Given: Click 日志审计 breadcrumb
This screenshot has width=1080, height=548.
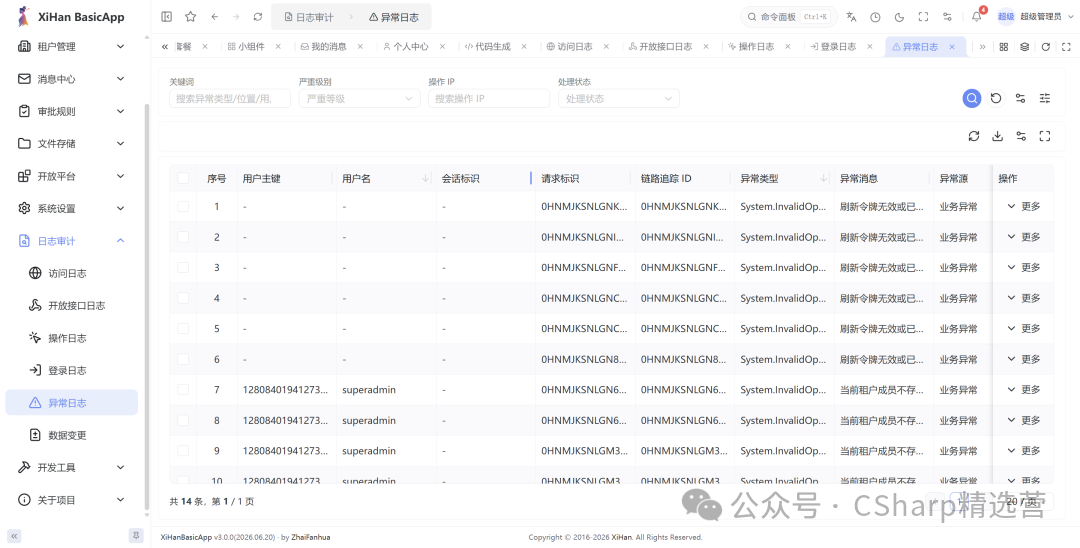Looking at the screenshot, I should tap(309, 17).
